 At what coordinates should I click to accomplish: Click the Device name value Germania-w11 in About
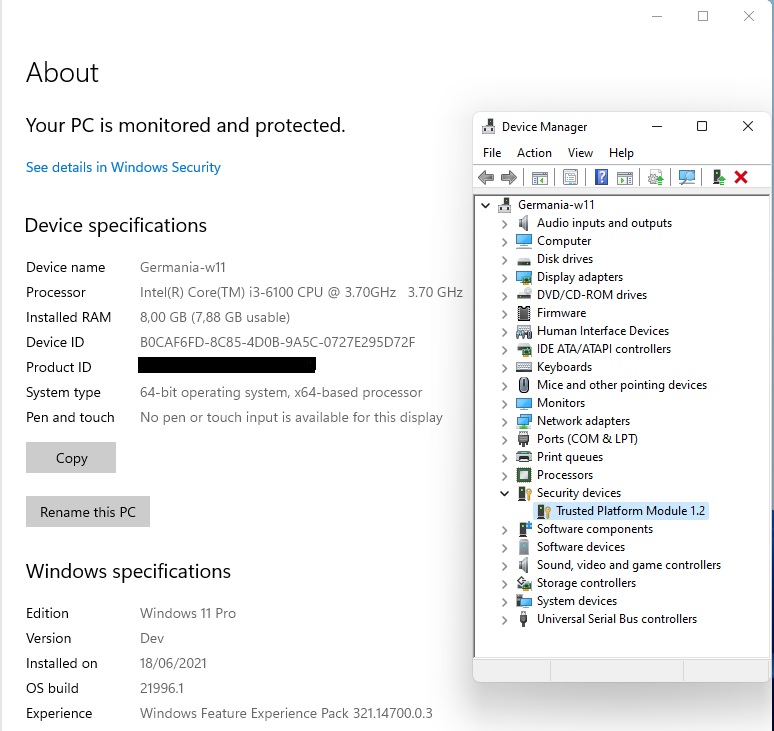(183, 267)
